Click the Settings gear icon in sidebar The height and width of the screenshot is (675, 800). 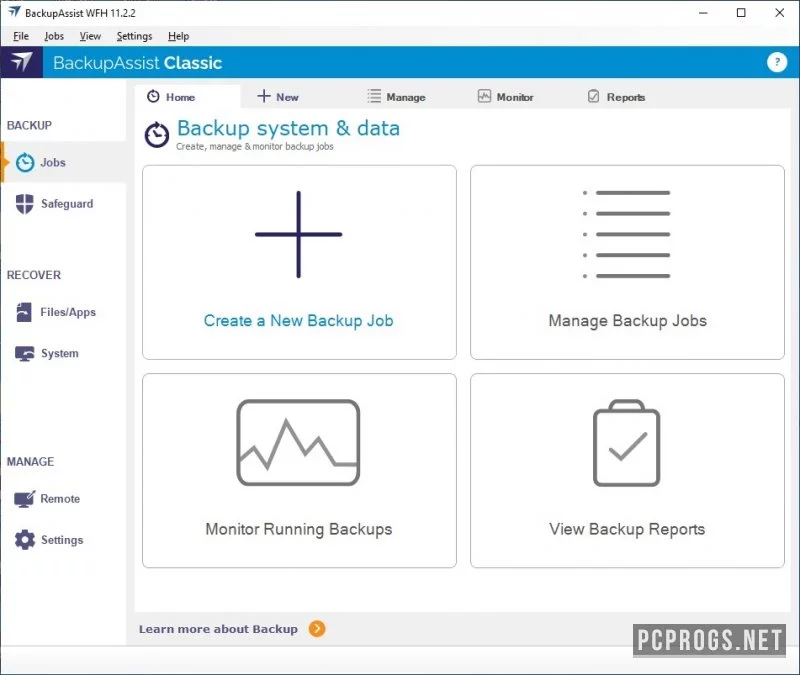(24, 540)
